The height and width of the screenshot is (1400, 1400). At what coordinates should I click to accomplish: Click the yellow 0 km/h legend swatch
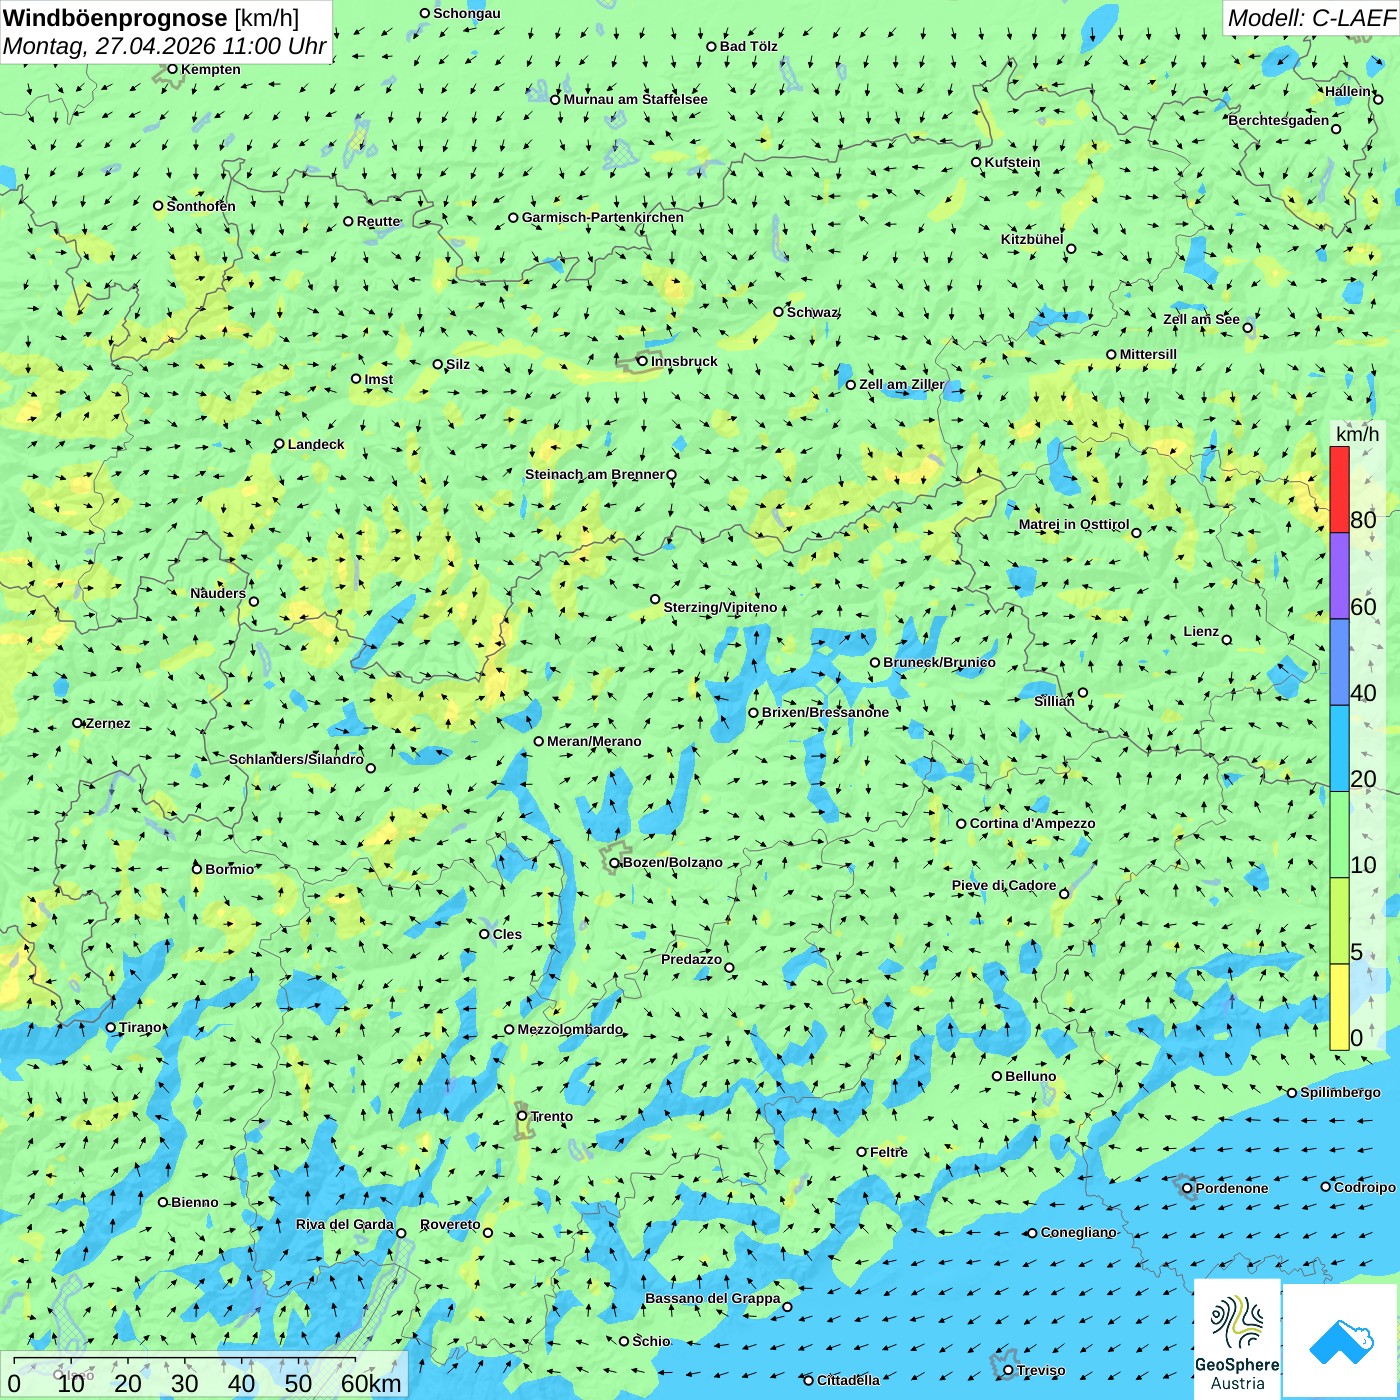tap(1339, 1007)
